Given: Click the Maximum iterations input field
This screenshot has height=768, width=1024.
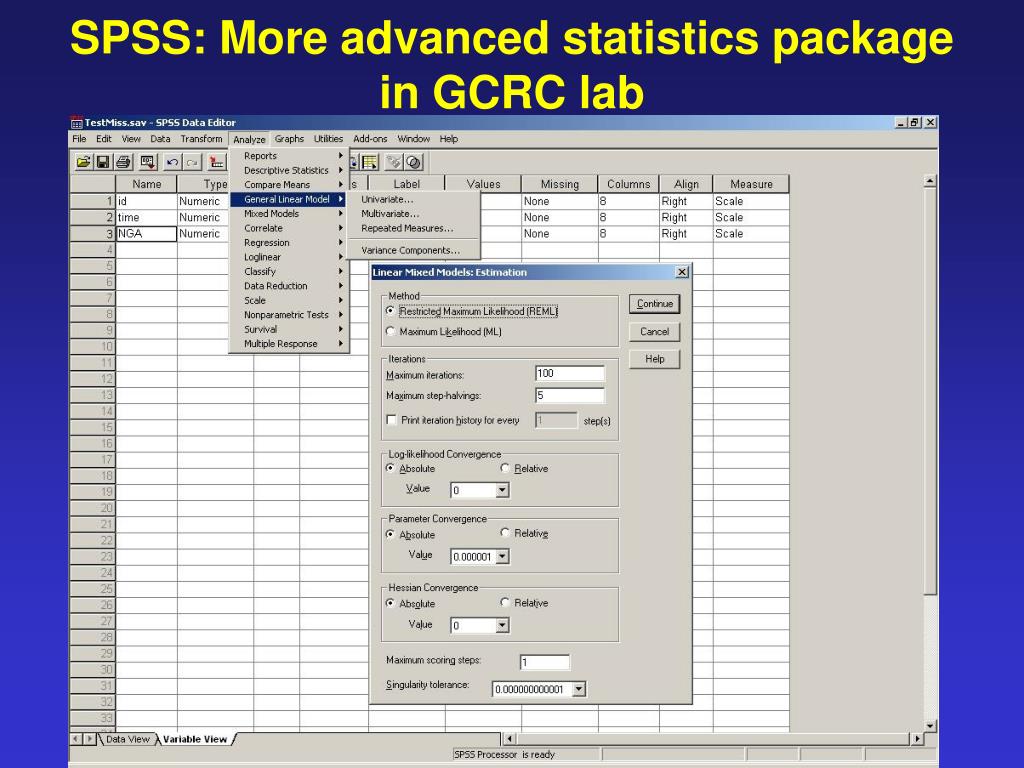Looking at the screenshot, I should point(570,374).
